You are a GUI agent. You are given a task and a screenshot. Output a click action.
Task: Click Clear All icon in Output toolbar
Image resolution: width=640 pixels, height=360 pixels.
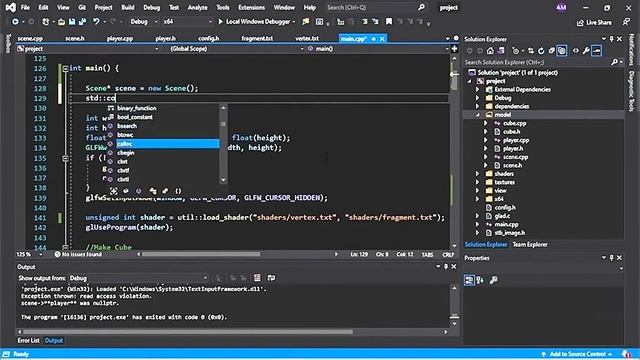[257, 278]
